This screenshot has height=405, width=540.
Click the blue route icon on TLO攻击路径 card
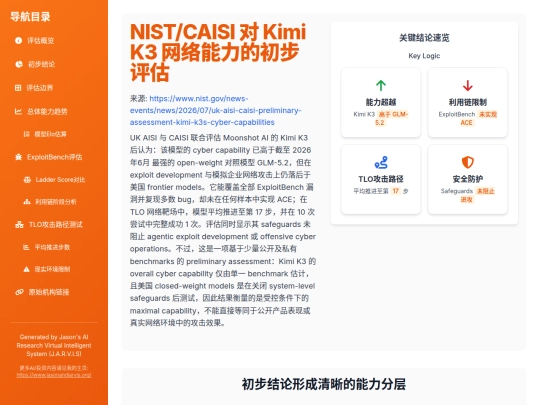381,162
